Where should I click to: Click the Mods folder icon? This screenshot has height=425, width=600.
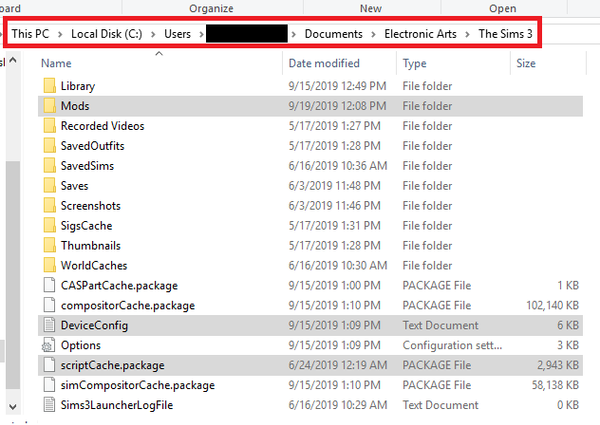[x=49, y=106]
